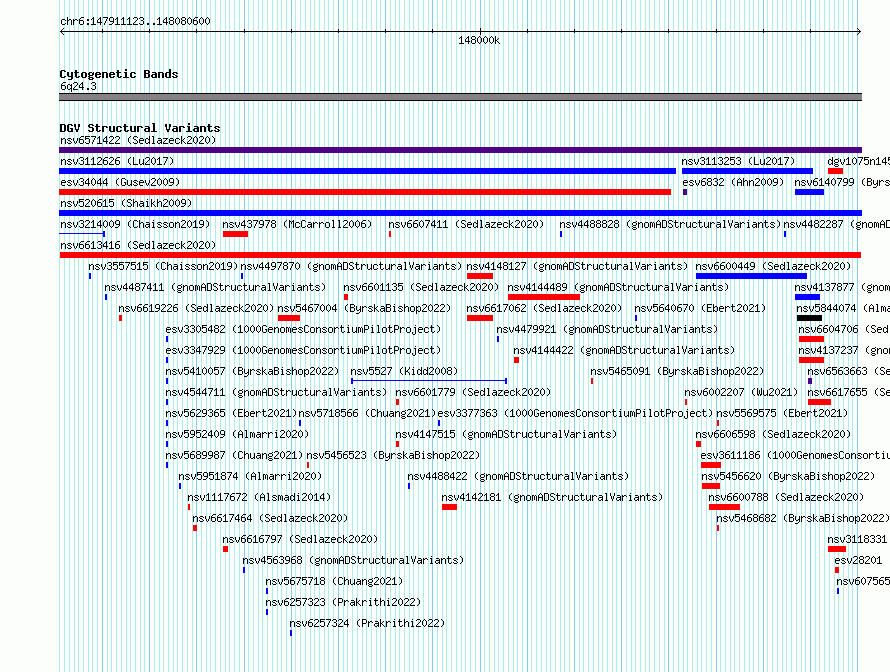890x672 pixels.
Task: Select nsv4544711 (gnomADStructuralVariants) label
Action: click(276, 392)
